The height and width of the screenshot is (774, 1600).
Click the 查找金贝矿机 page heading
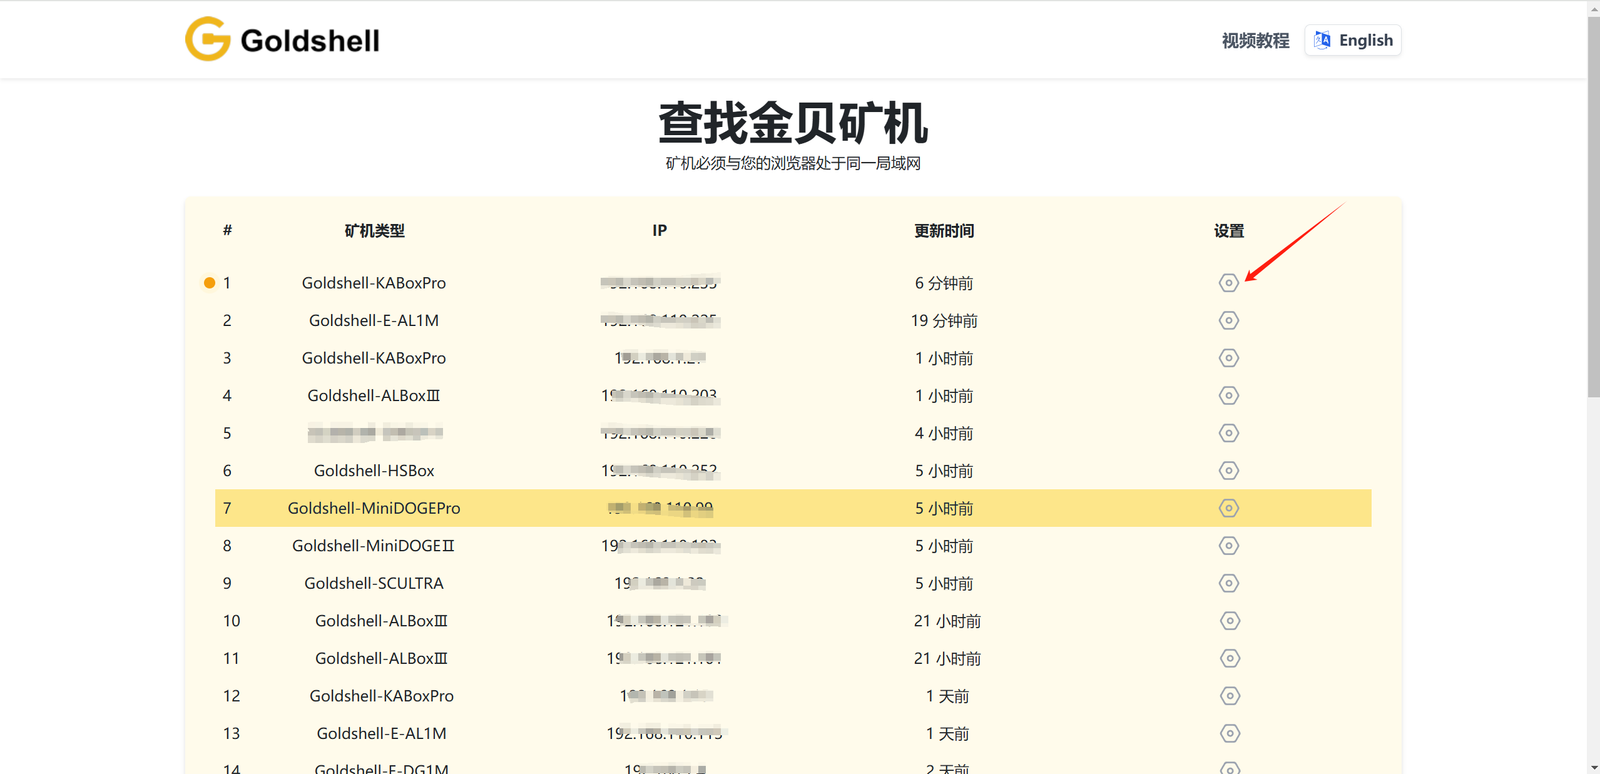coord(793,123)
